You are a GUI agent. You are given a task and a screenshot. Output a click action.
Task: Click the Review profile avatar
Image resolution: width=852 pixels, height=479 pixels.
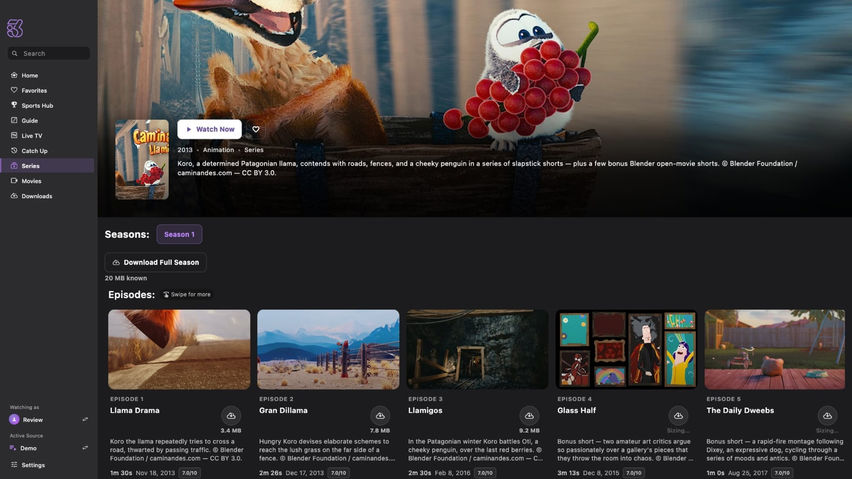pyautogui.click(x=14, y=419)
